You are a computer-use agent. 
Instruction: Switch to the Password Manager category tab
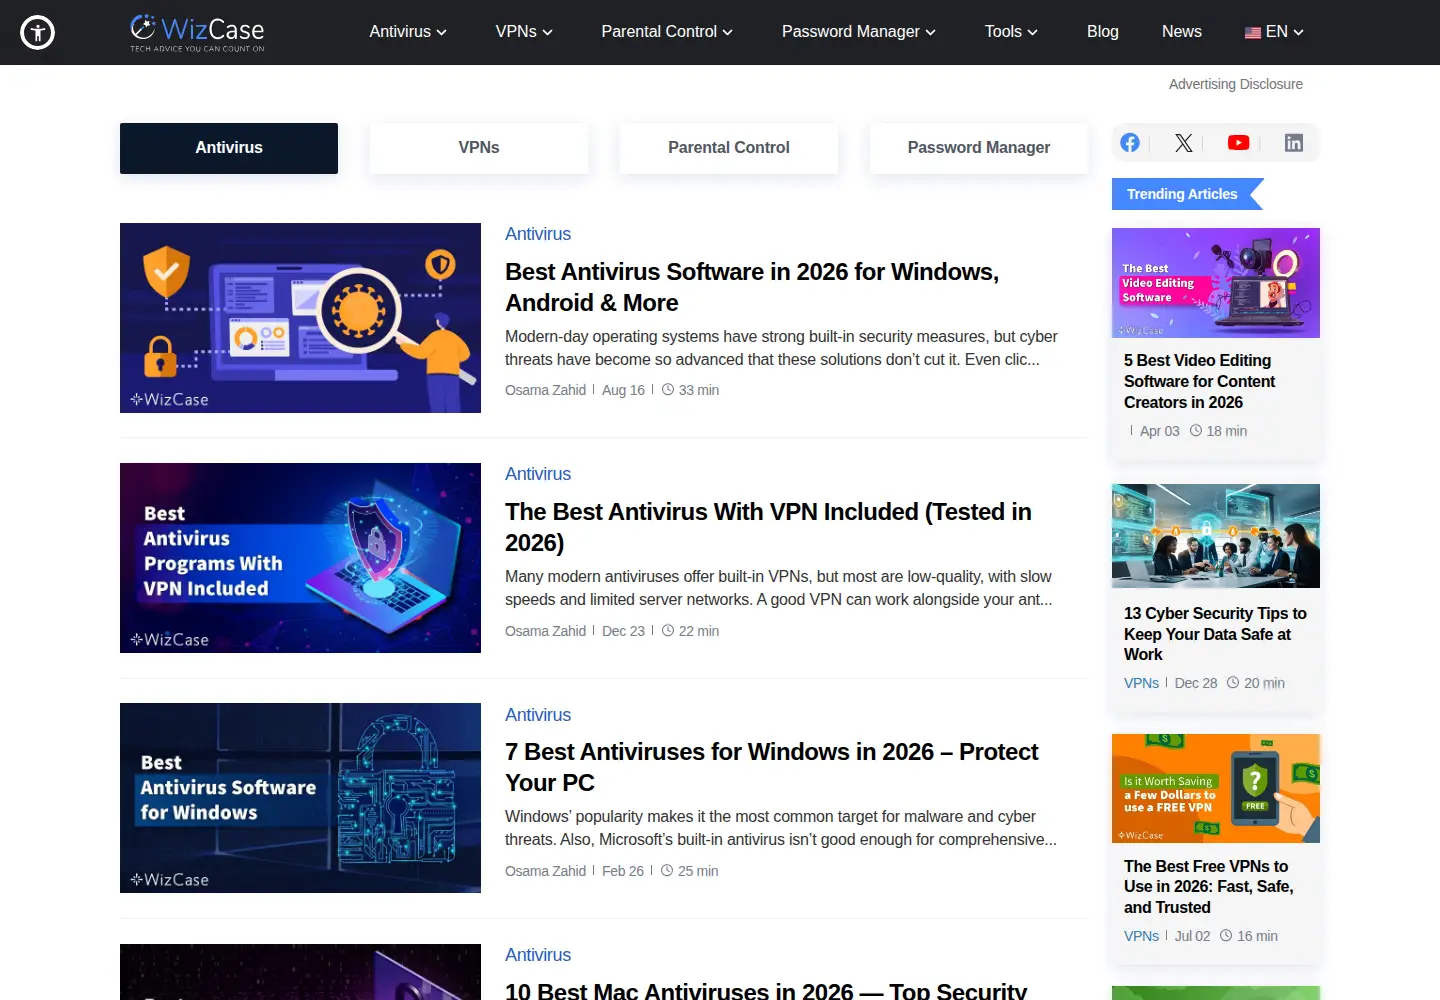tap(979, 148)
